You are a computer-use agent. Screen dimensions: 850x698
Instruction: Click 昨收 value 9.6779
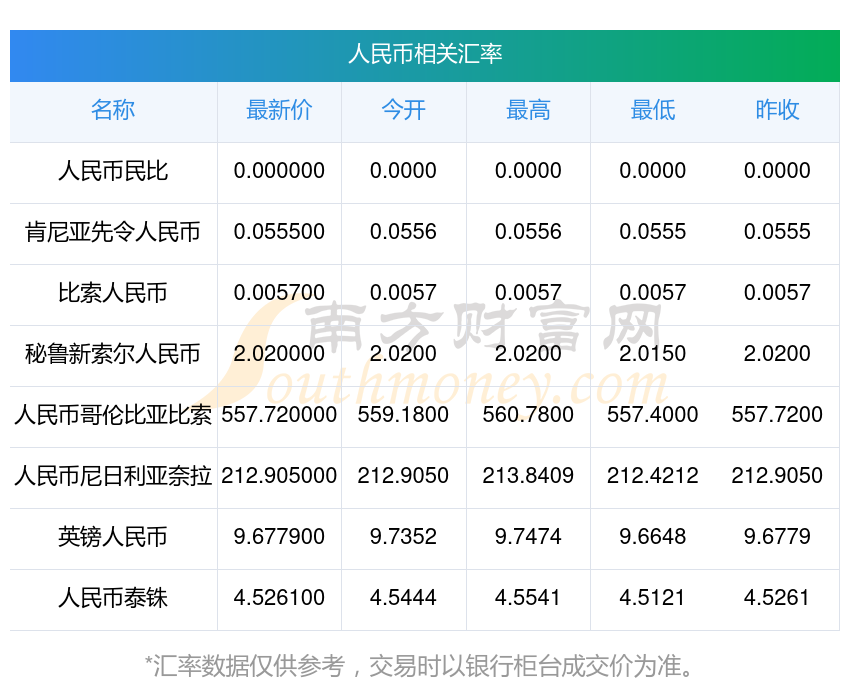pos(777,537)
